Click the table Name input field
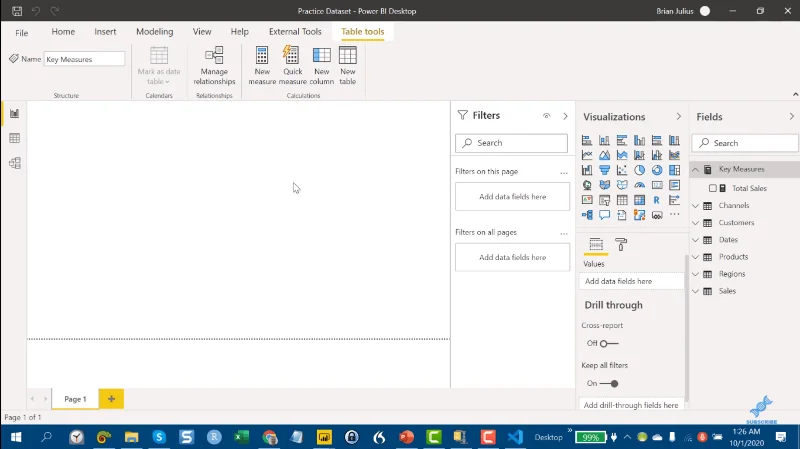 click(84, 59)
